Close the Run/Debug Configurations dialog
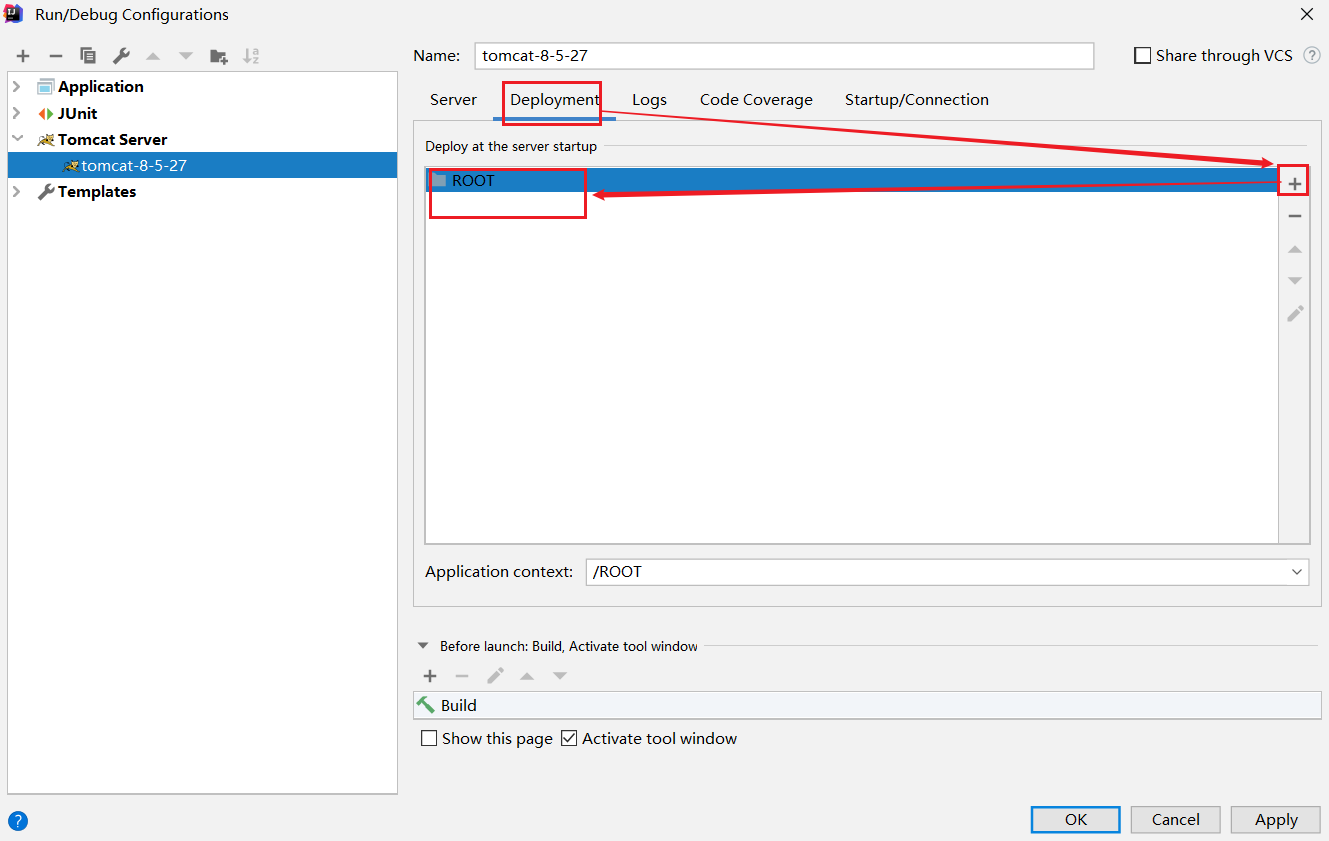1329x841 pixels. tap(1306, 14)
